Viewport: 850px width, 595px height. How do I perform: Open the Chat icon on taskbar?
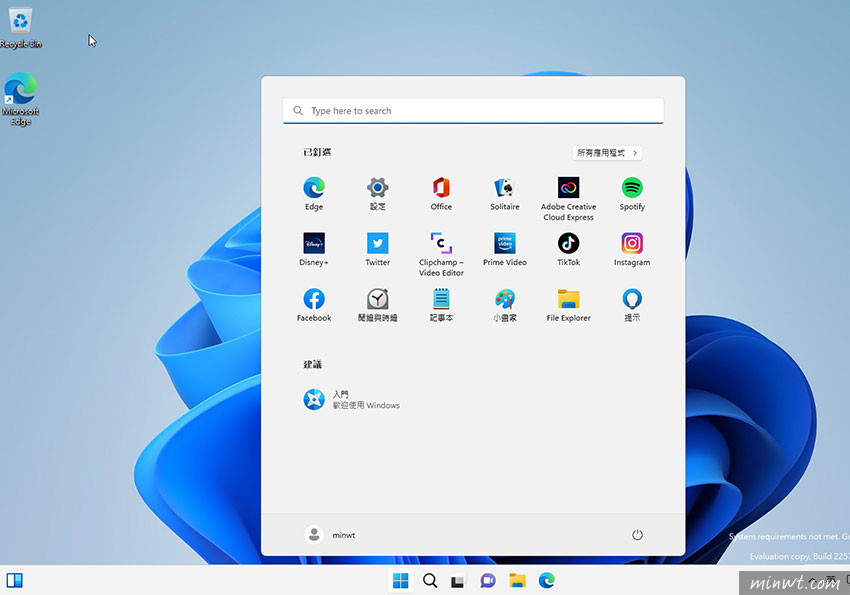[x=488, y=581]
